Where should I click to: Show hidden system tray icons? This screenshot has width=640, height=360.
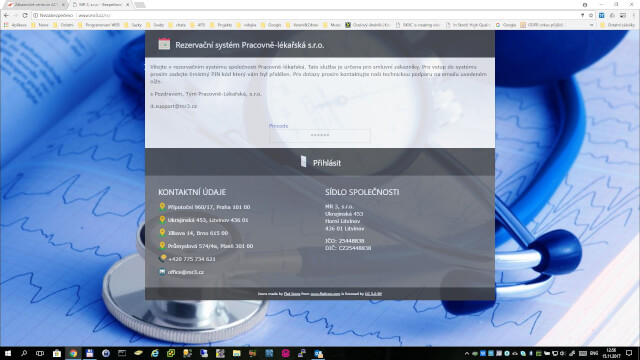point(467,353)
